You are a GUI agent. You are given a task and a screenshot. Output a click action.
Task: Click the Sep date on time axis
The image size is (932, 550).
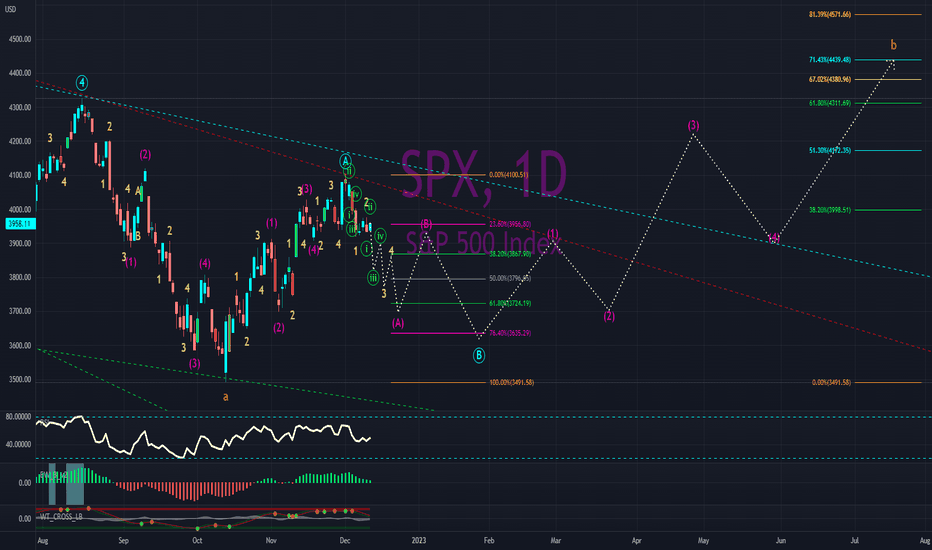pos(123,540)
